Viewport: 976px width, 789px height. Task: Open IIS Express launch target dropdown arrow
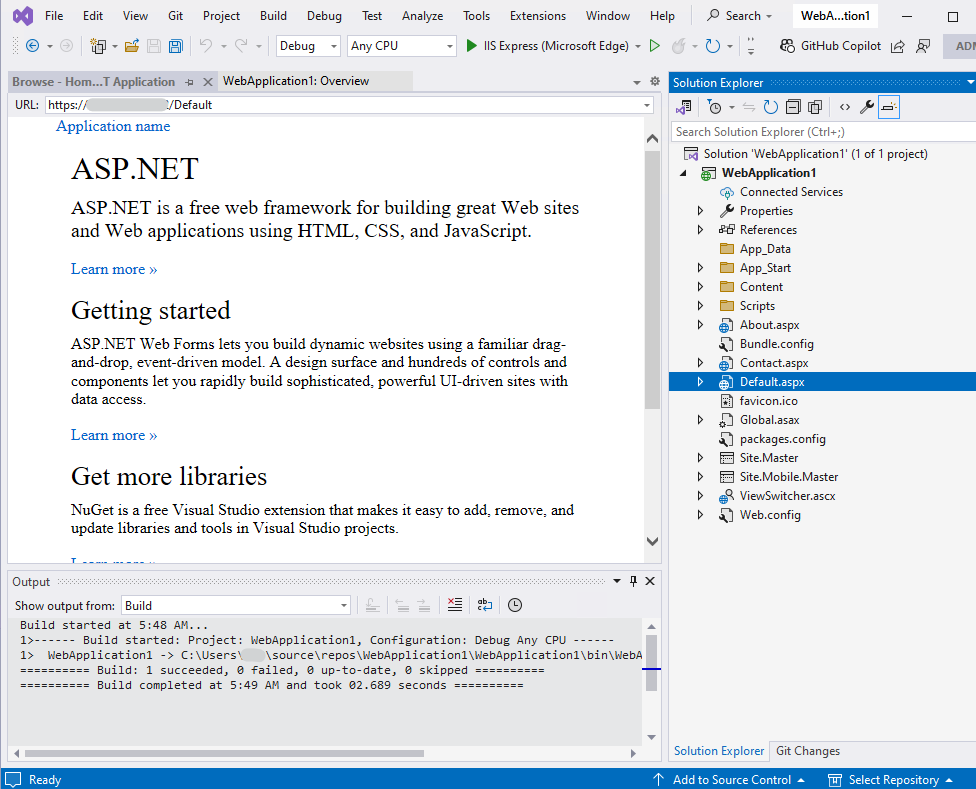(x=638, y=46)
